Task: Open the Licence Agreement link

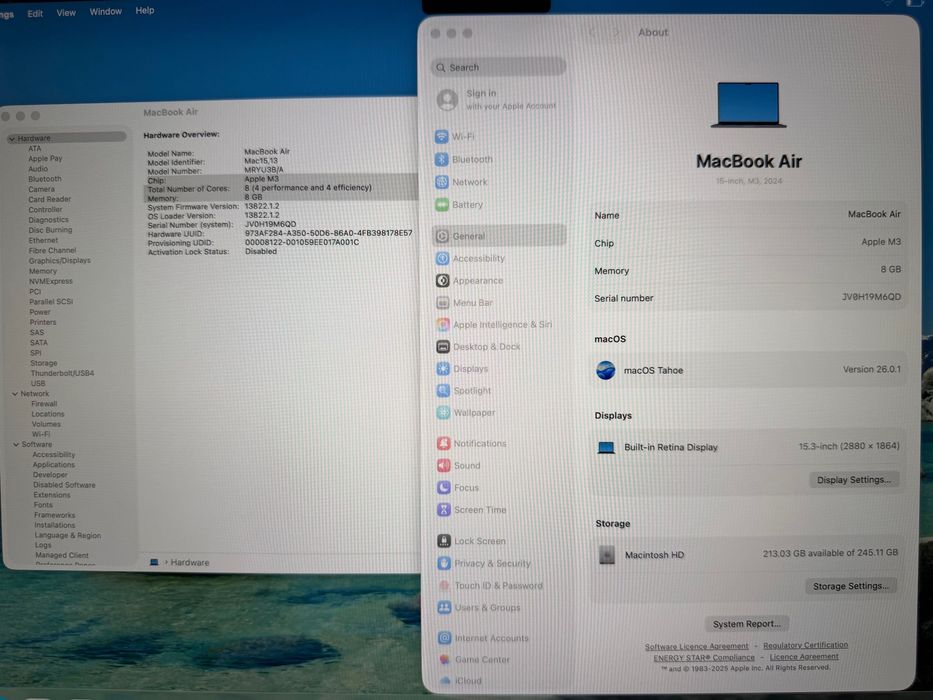Action: pos(804,657)
